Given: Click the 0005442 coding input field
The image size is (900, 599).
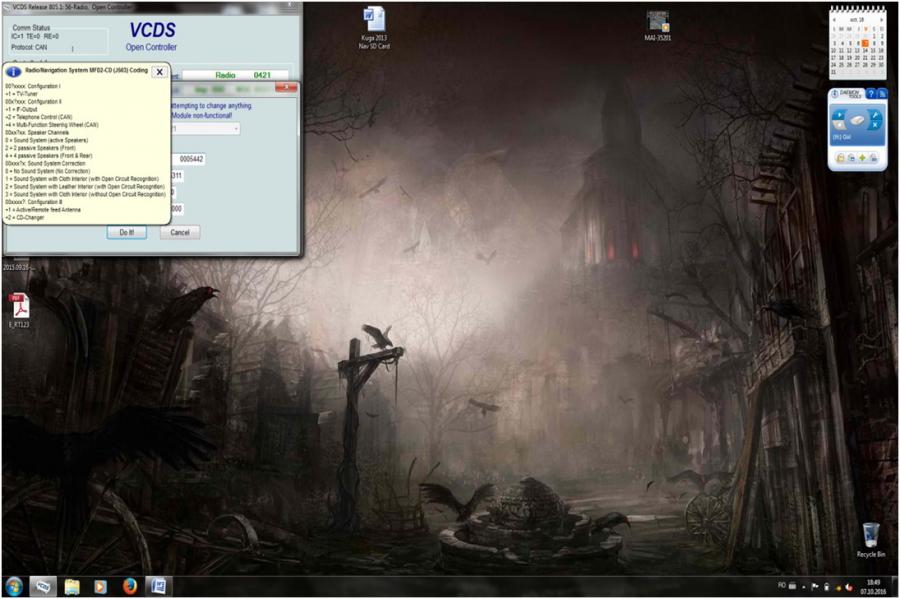Looking at the screenshot, I should (191, 159).
